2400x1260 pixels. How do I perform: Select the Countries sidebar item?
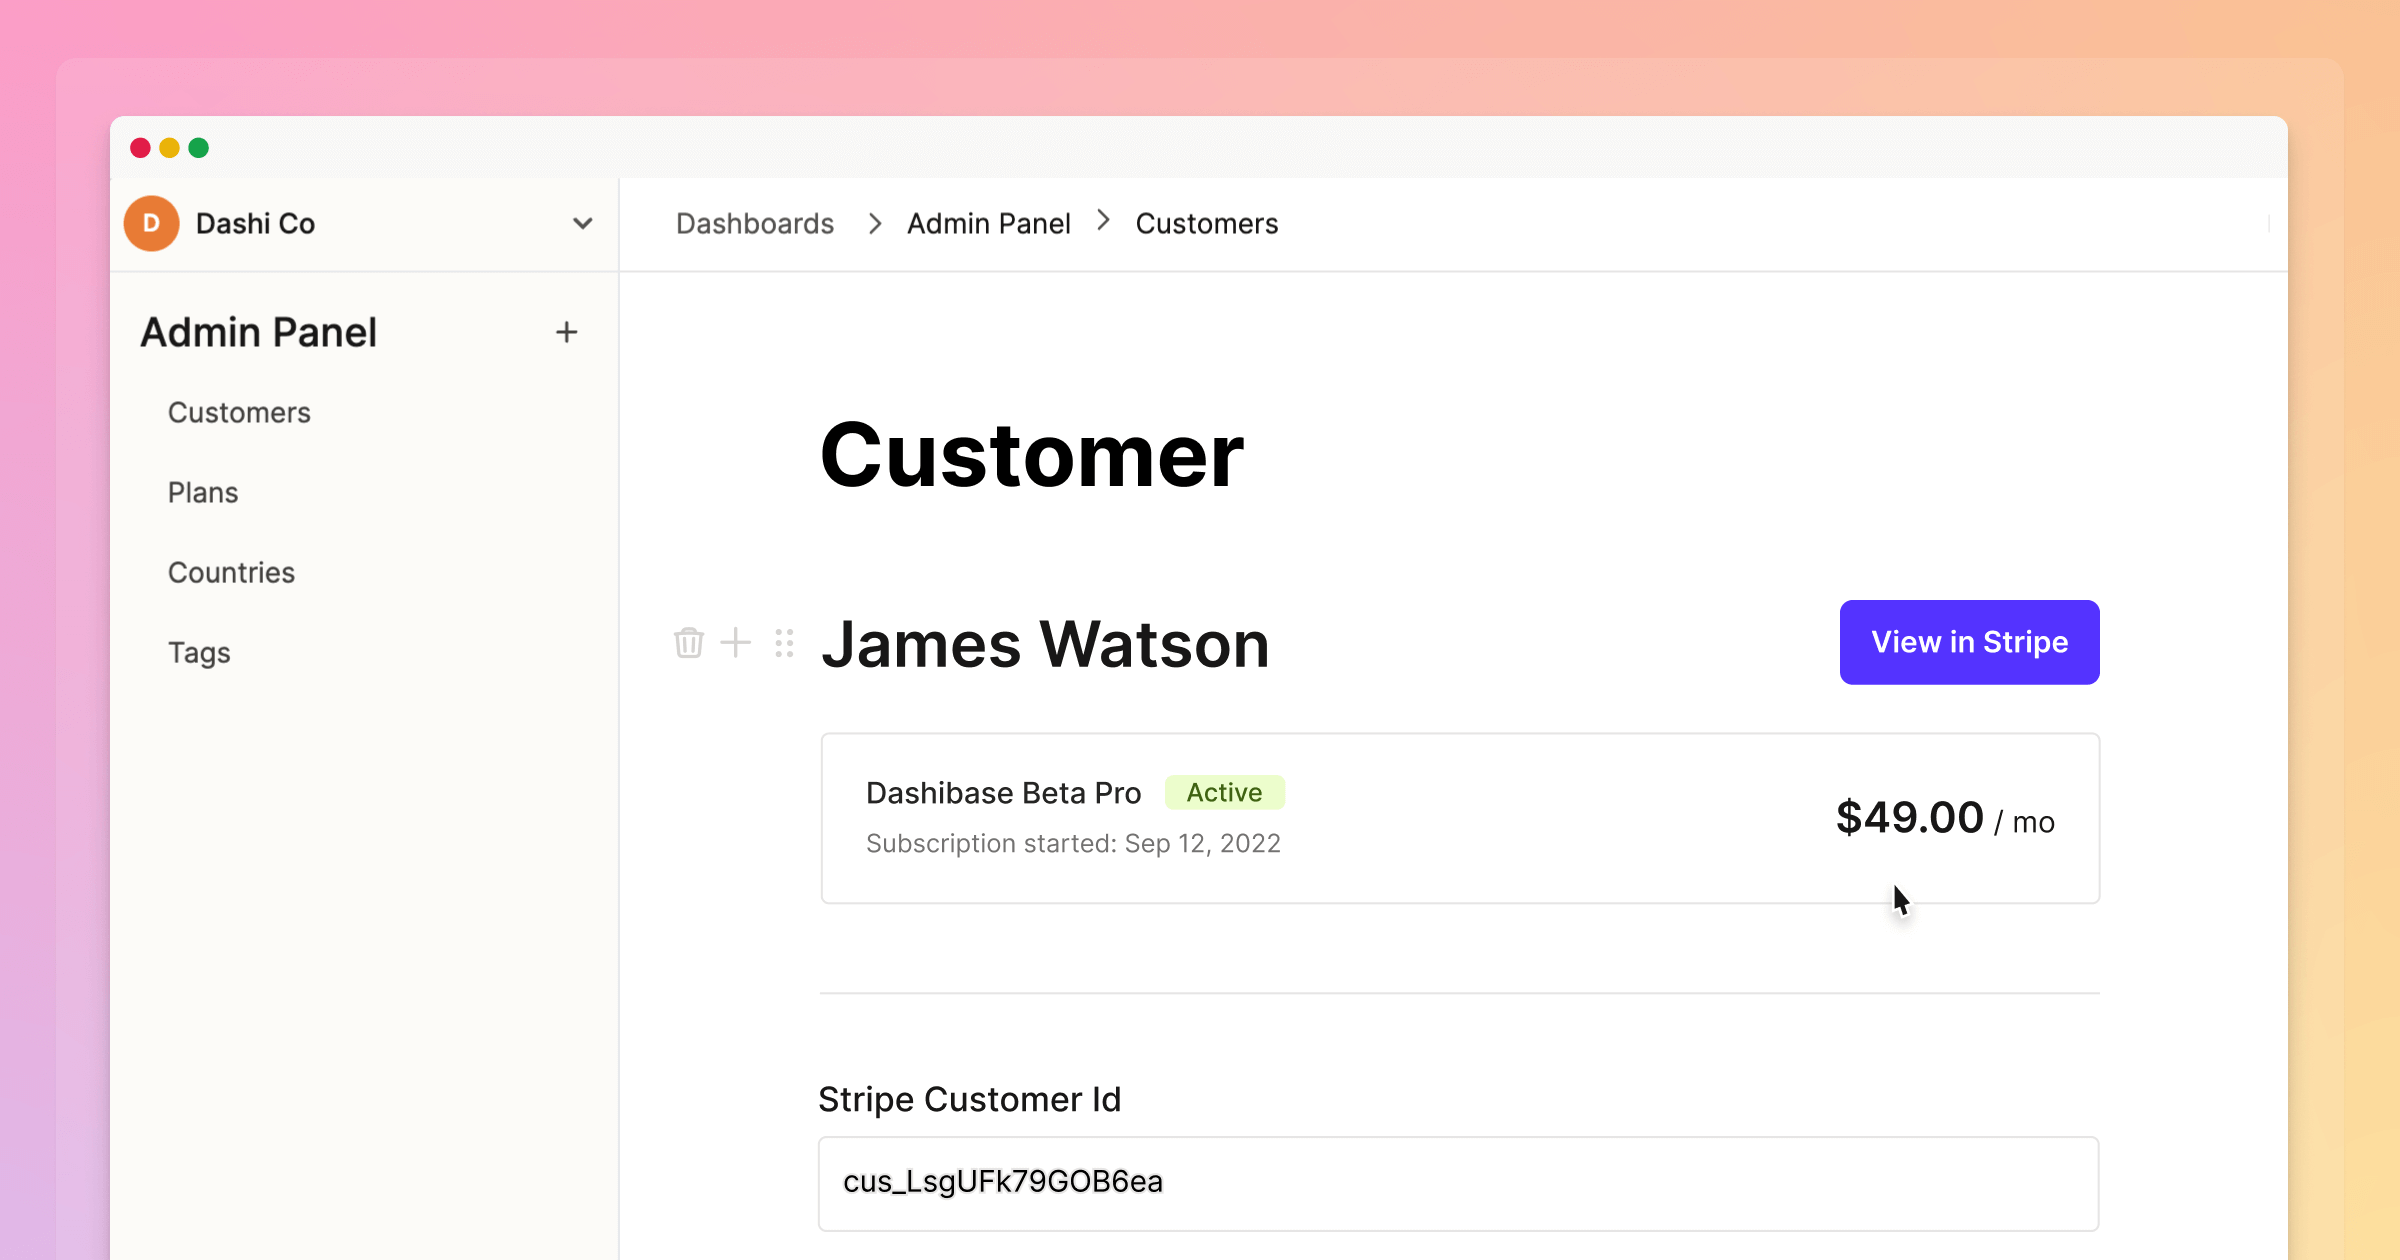[232, 573]
